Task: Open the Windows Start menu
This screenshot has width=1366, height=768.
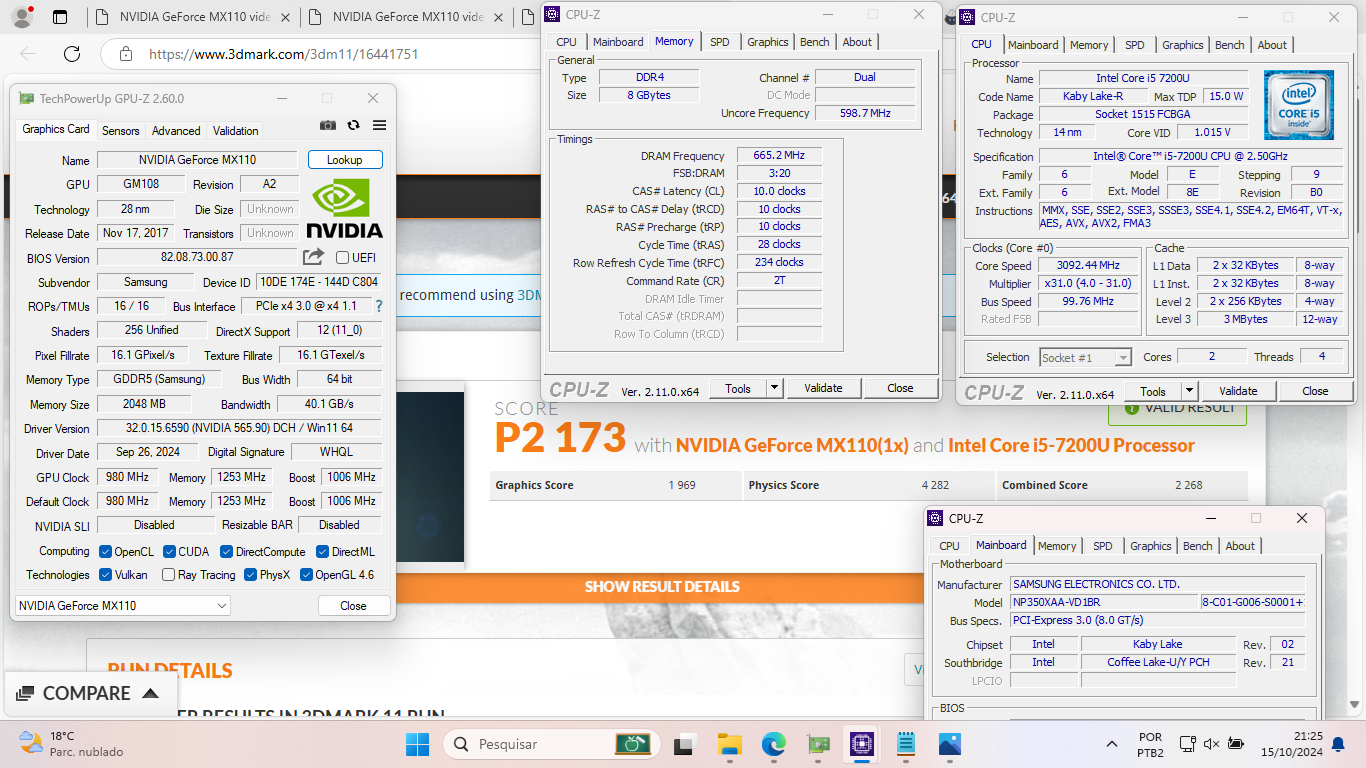Action: [417, 744]
